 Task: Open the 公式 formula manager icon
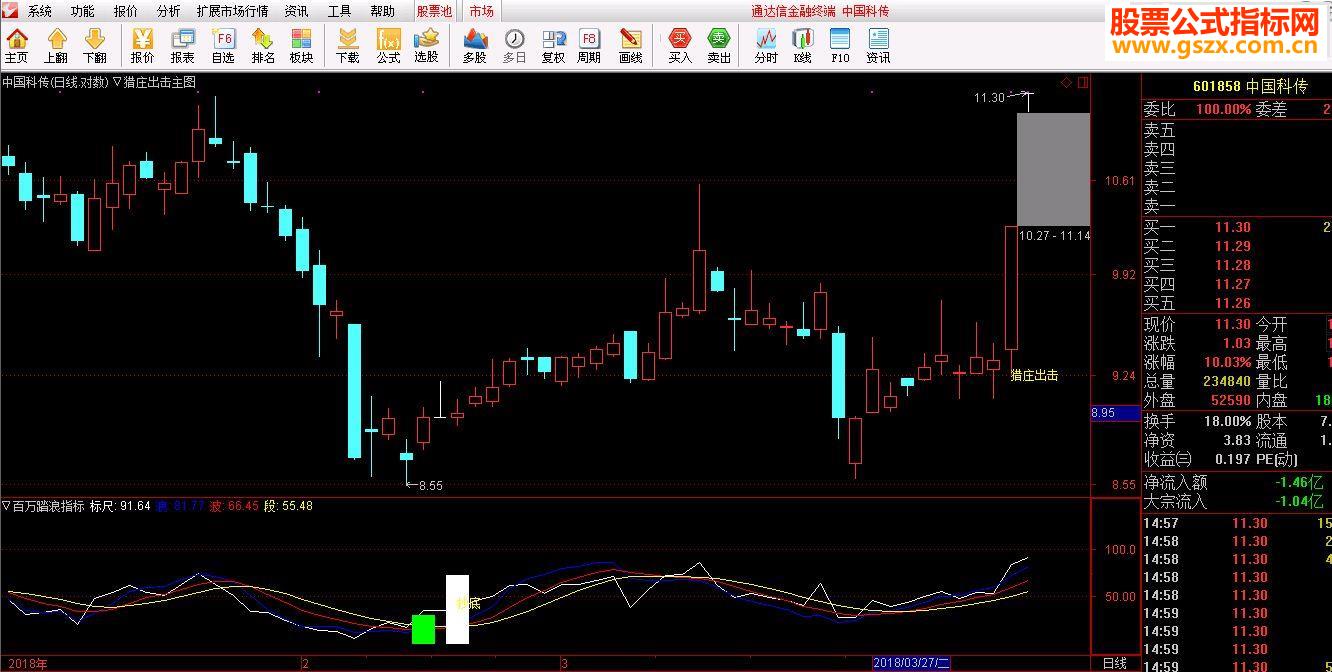pyautogui.click(x=388, y=46)
